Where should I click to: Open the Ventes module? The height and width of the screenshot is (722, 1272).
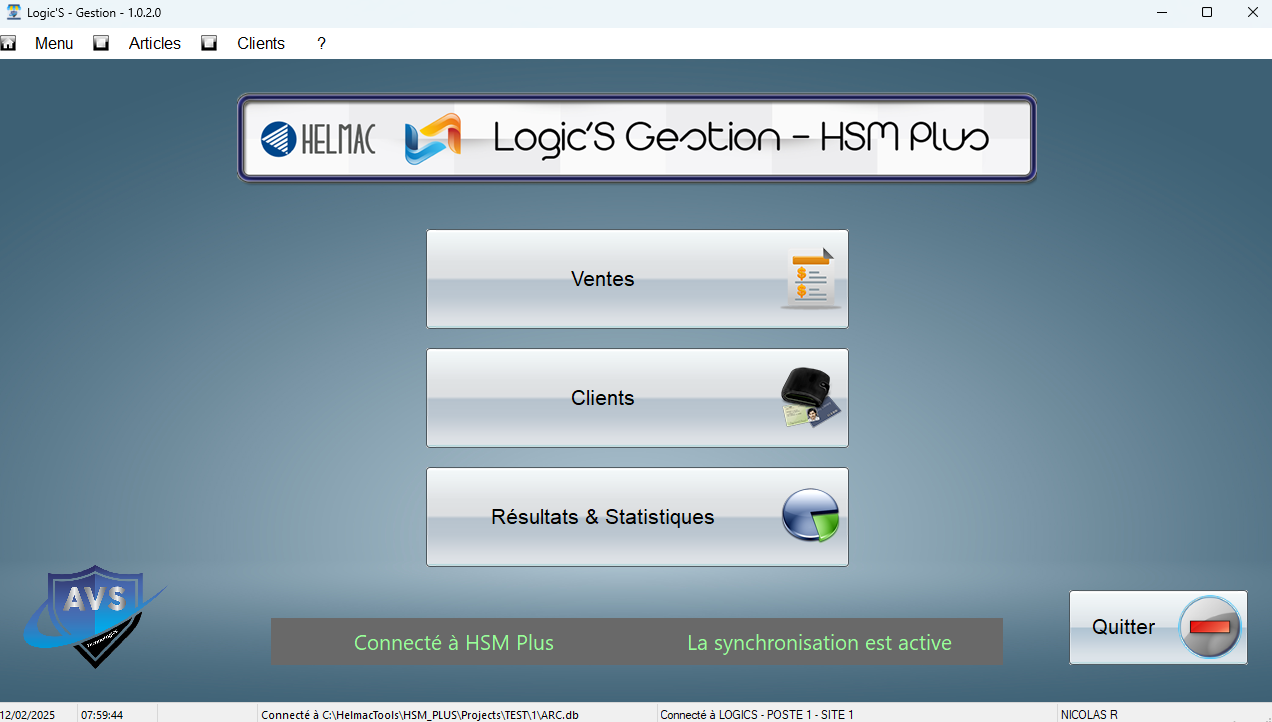tap(603, 279)
